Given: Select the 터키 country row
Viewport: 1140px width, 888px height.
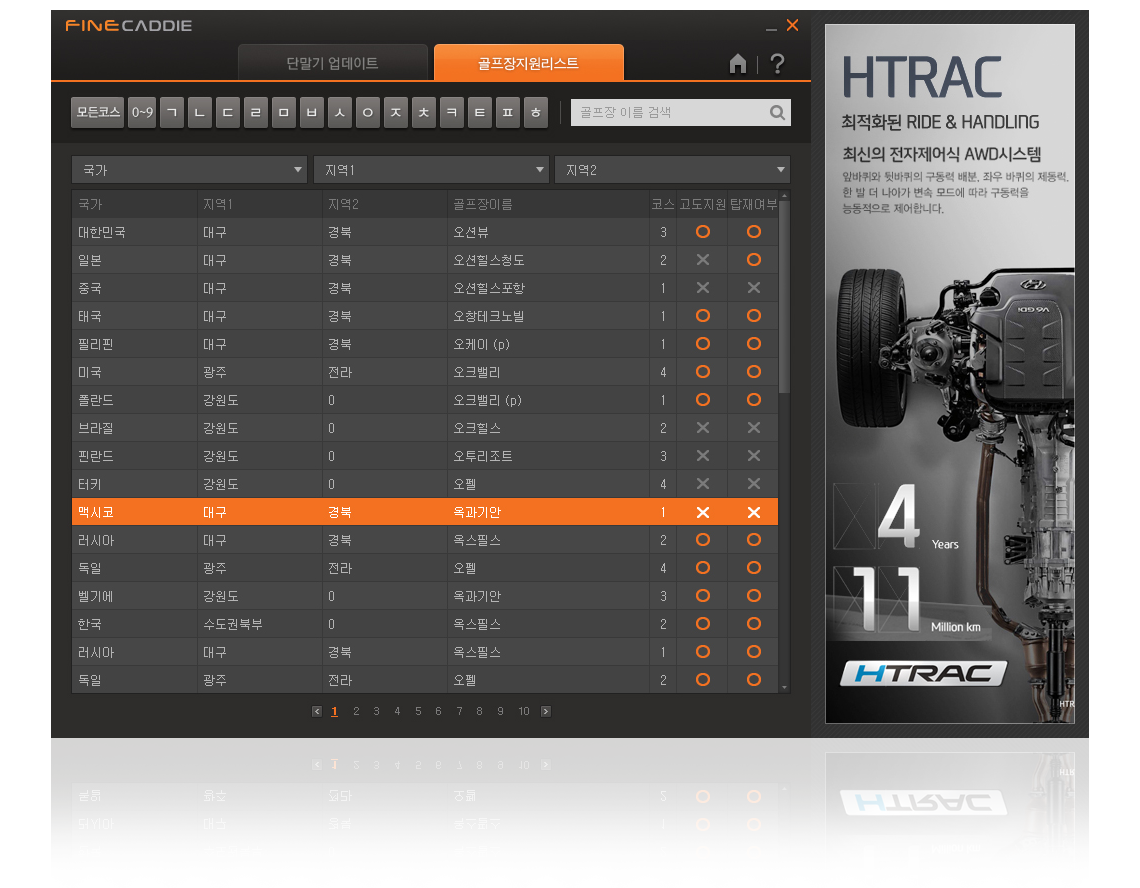Looking at the screenshot, I should pos(425,484).
